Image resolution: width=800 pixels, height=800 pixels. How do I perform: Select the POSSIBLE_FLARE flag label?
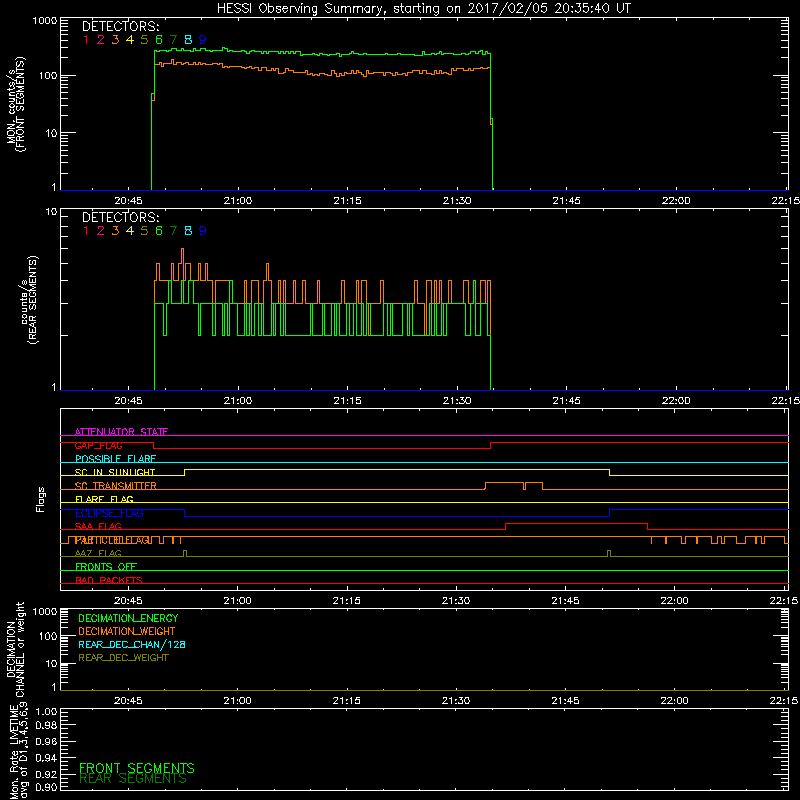[x=115, y=459]
